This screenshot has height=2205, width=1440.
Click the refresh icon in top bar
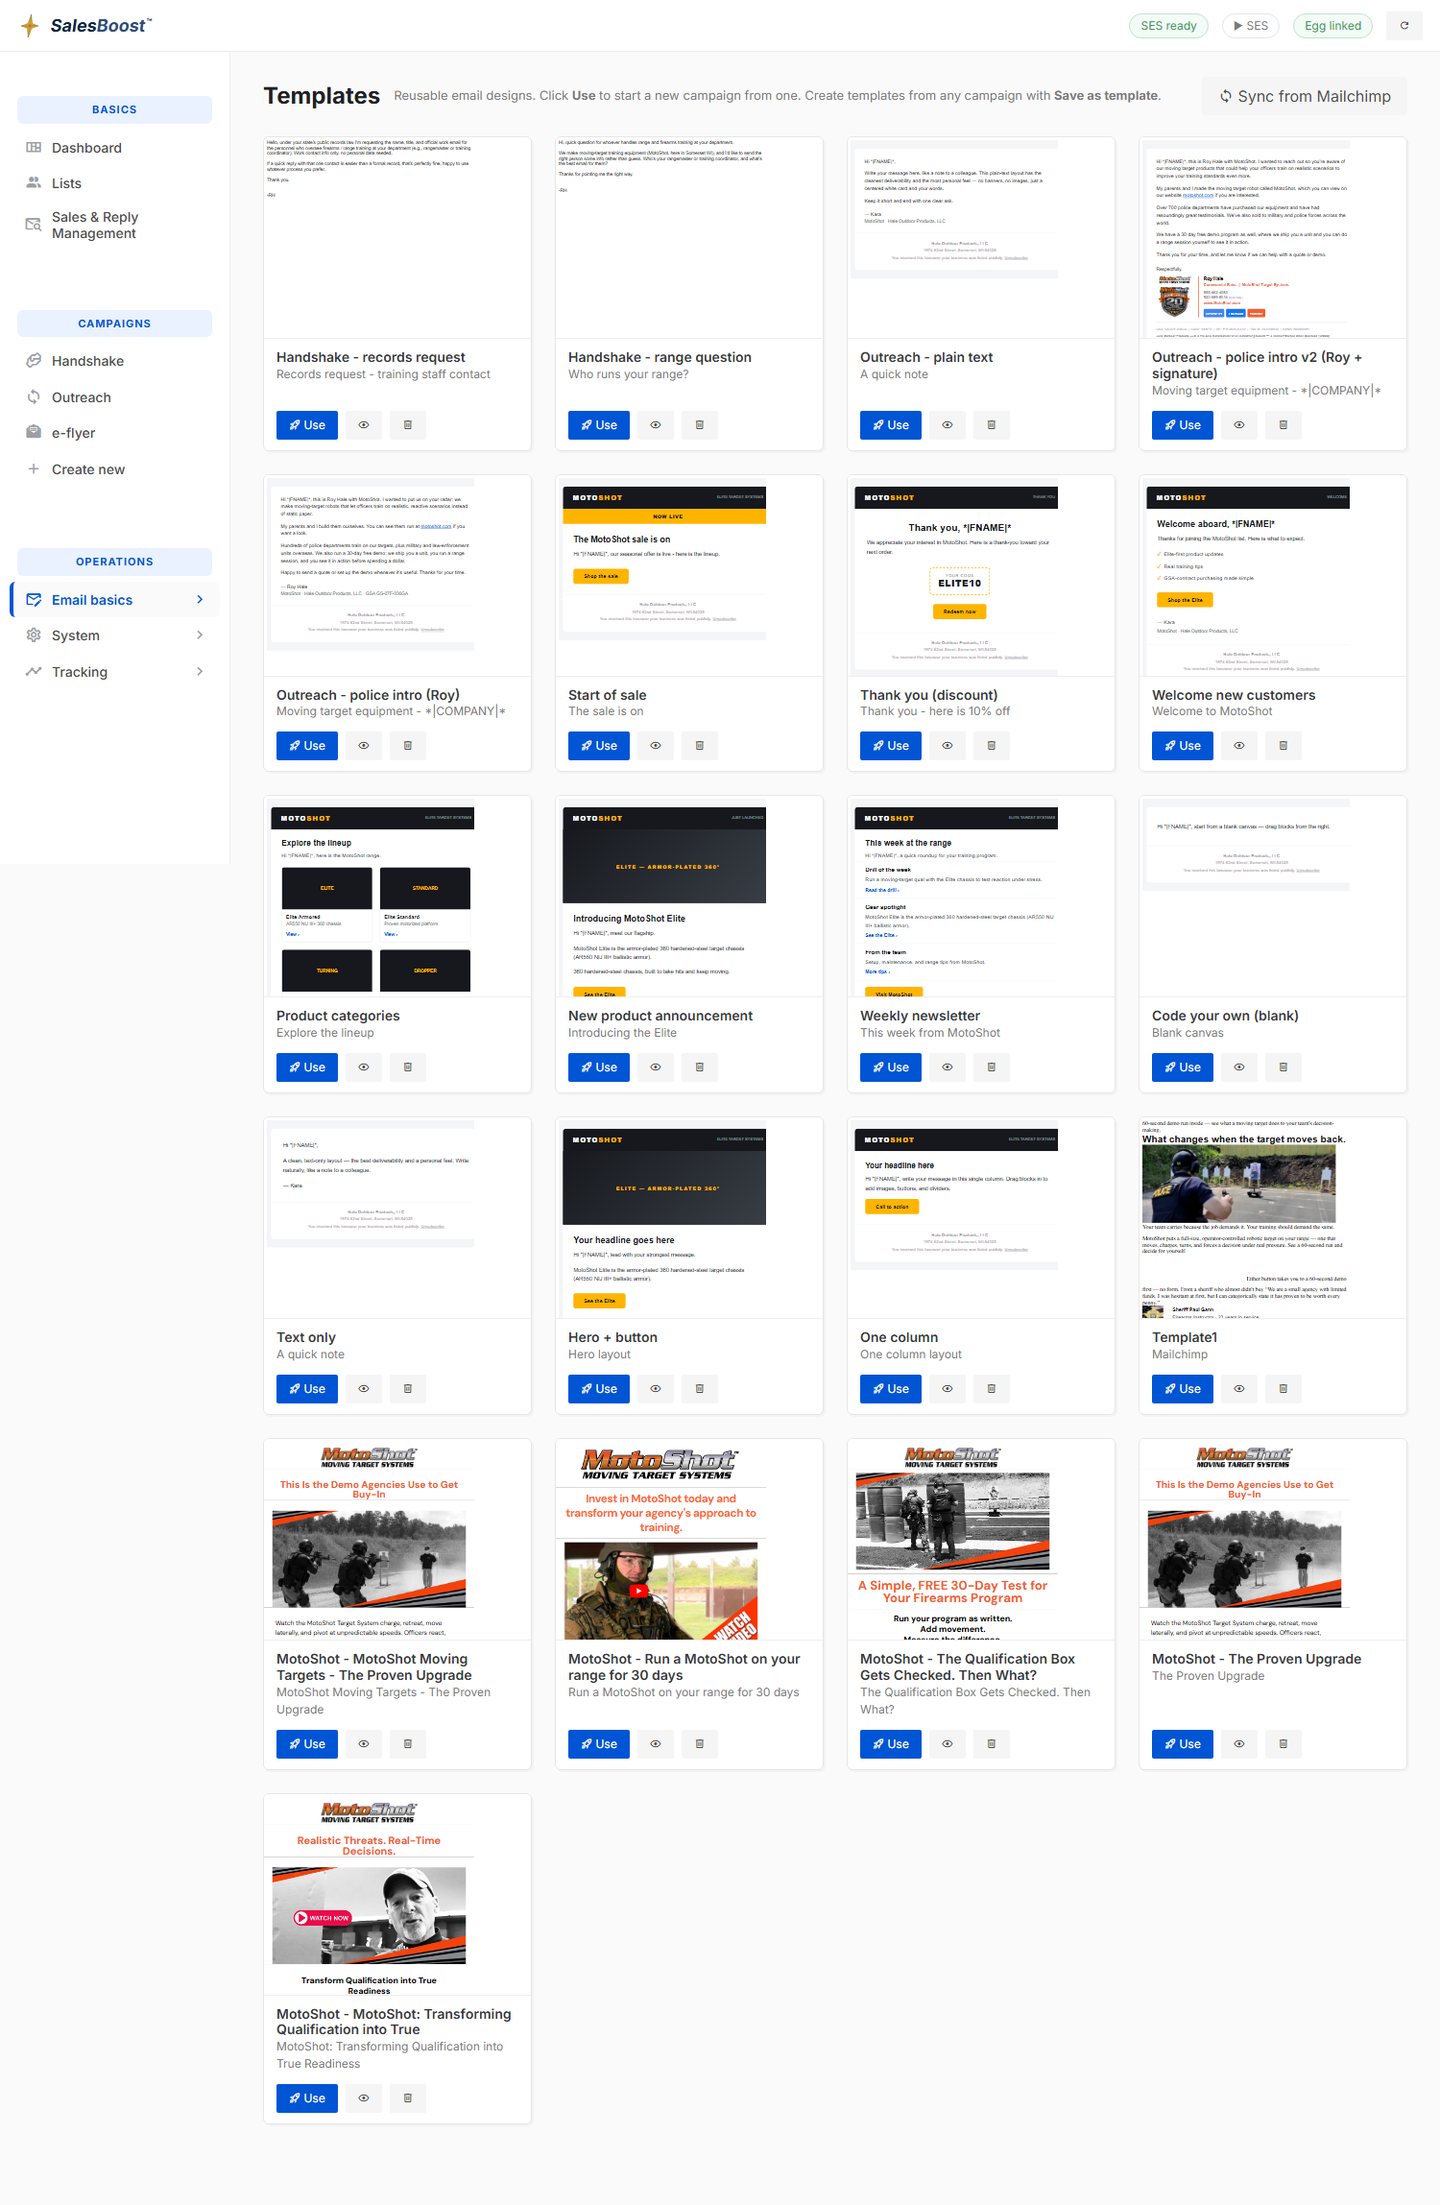1404,26
